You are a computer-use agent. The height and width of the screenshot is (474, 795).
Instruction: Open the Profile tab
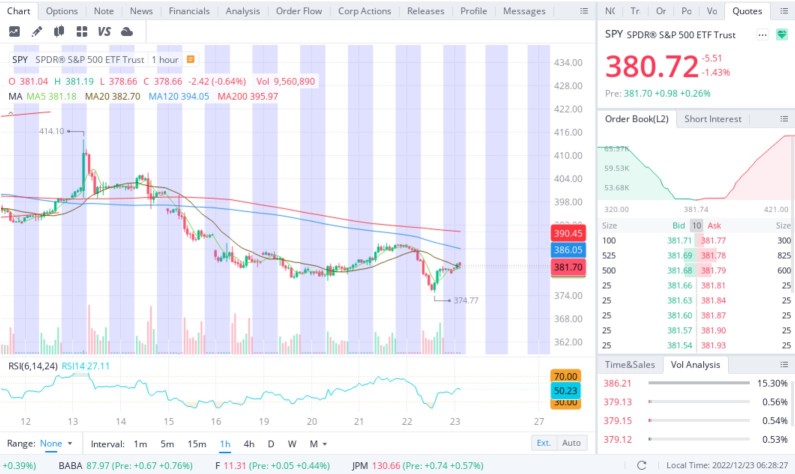(x=474, y=11)
